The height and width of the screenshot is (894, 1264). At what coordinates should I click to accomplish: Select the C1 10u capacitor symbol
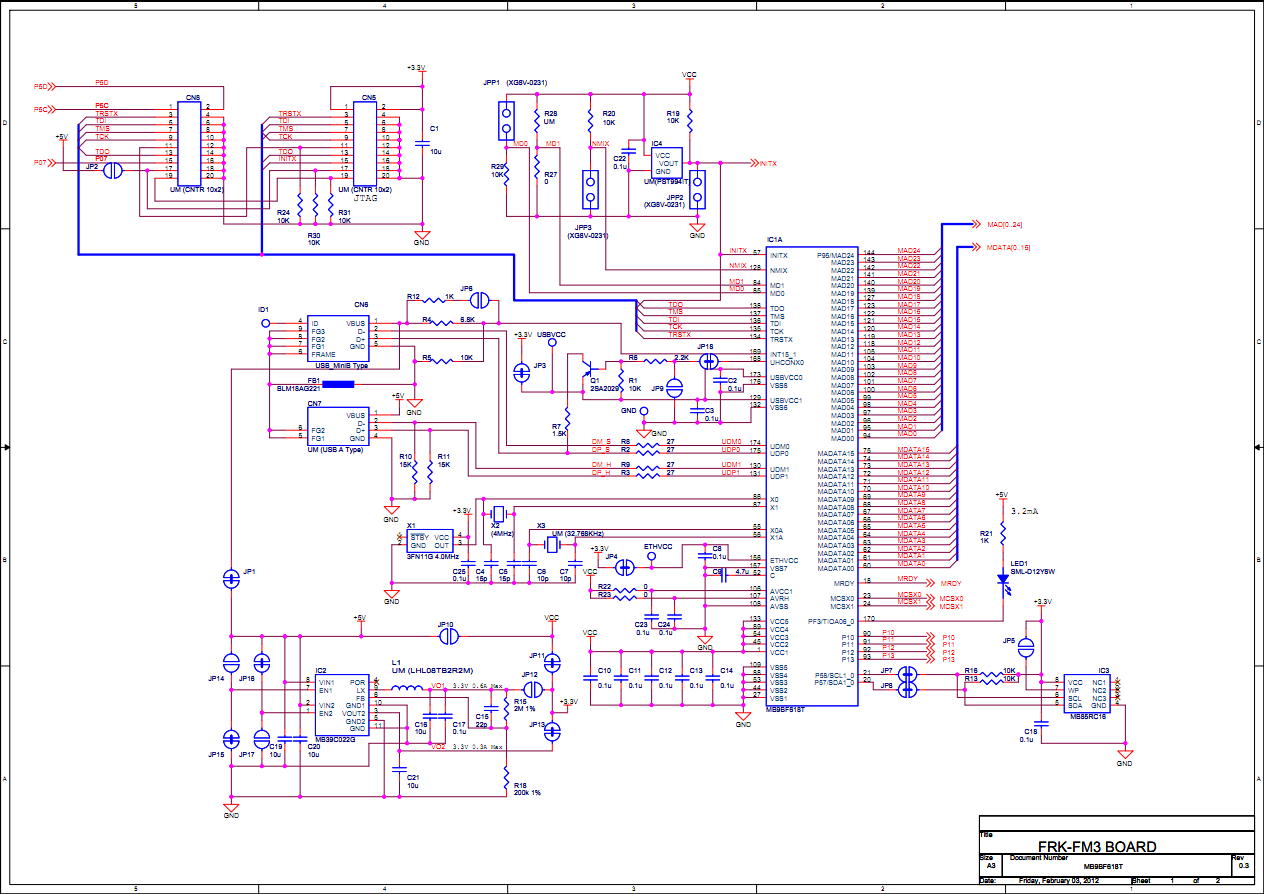click(419, 142)
